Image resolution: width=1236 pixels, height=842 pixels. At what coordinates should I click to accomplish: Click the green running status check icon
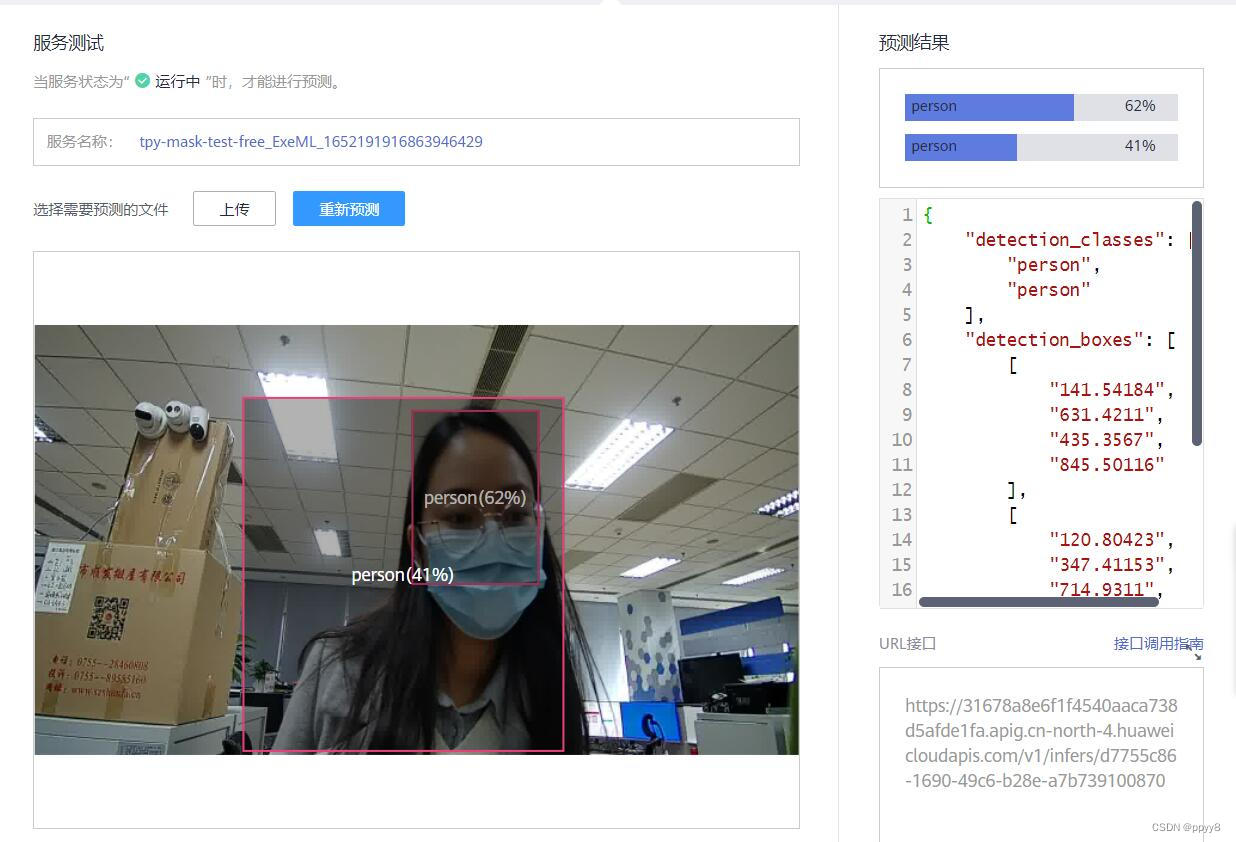[x=142, y=81]
